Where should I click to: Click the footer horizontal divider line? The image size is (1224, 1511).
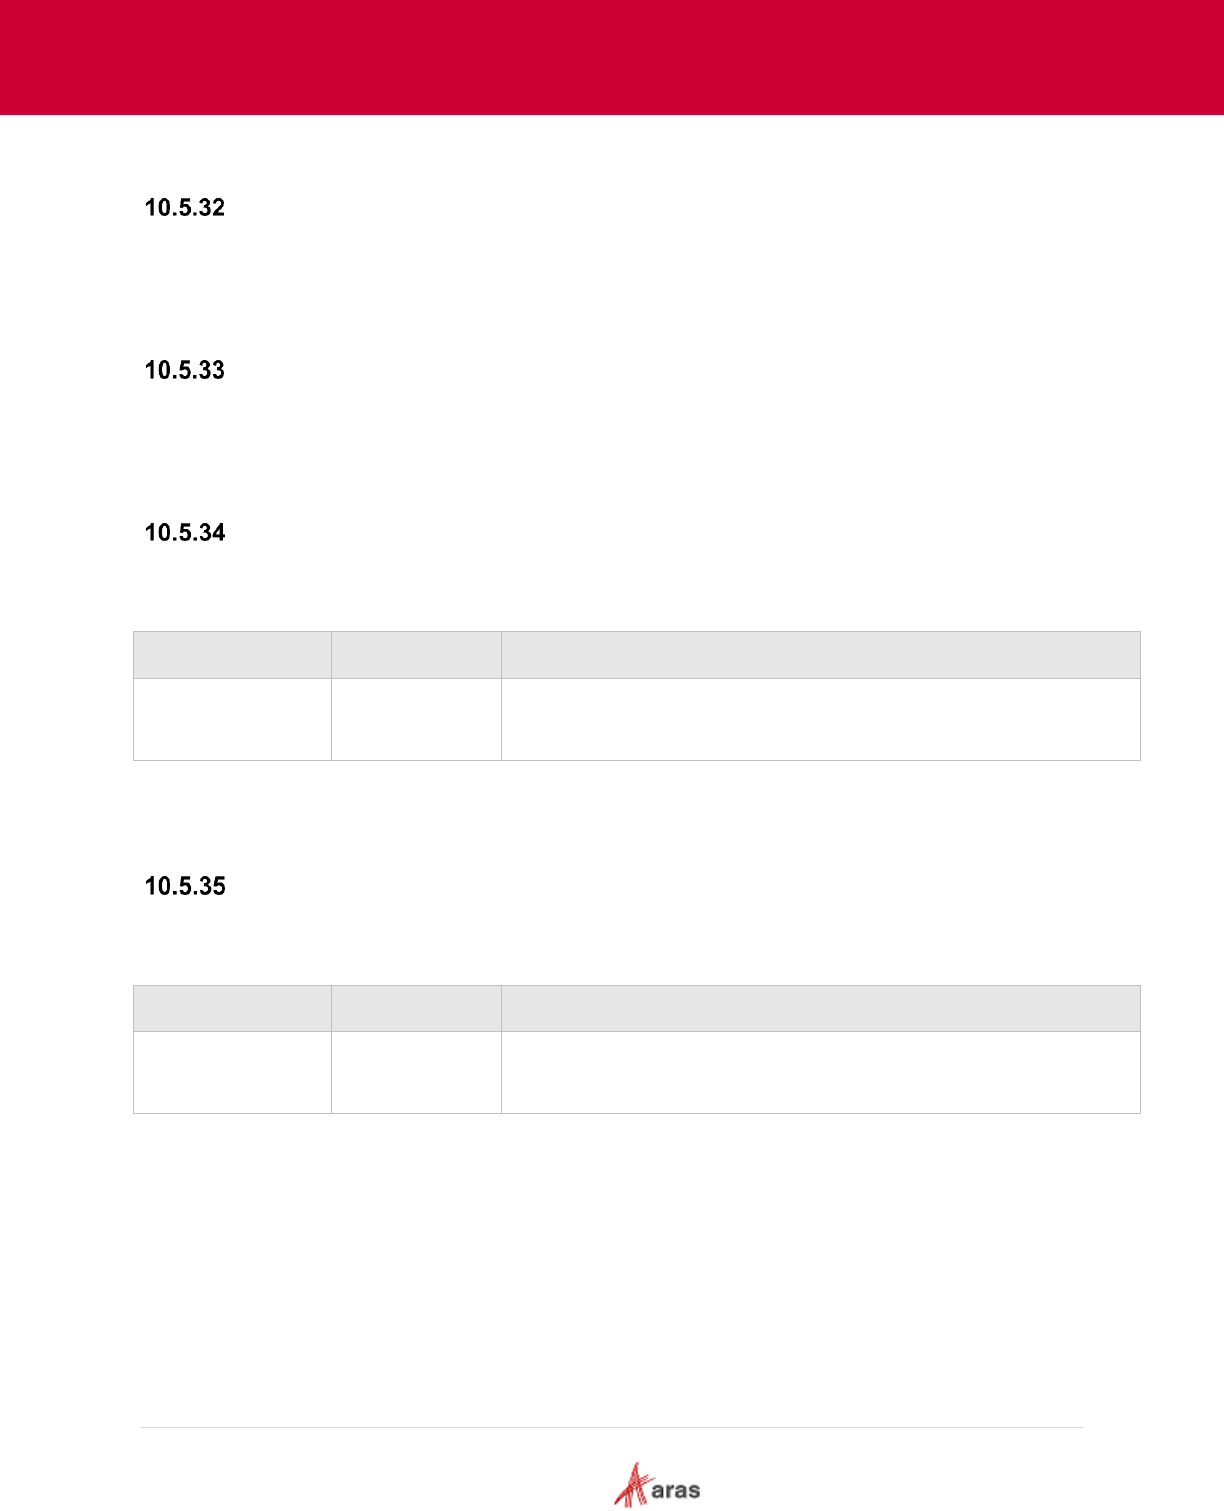[x=612, y=1427]
